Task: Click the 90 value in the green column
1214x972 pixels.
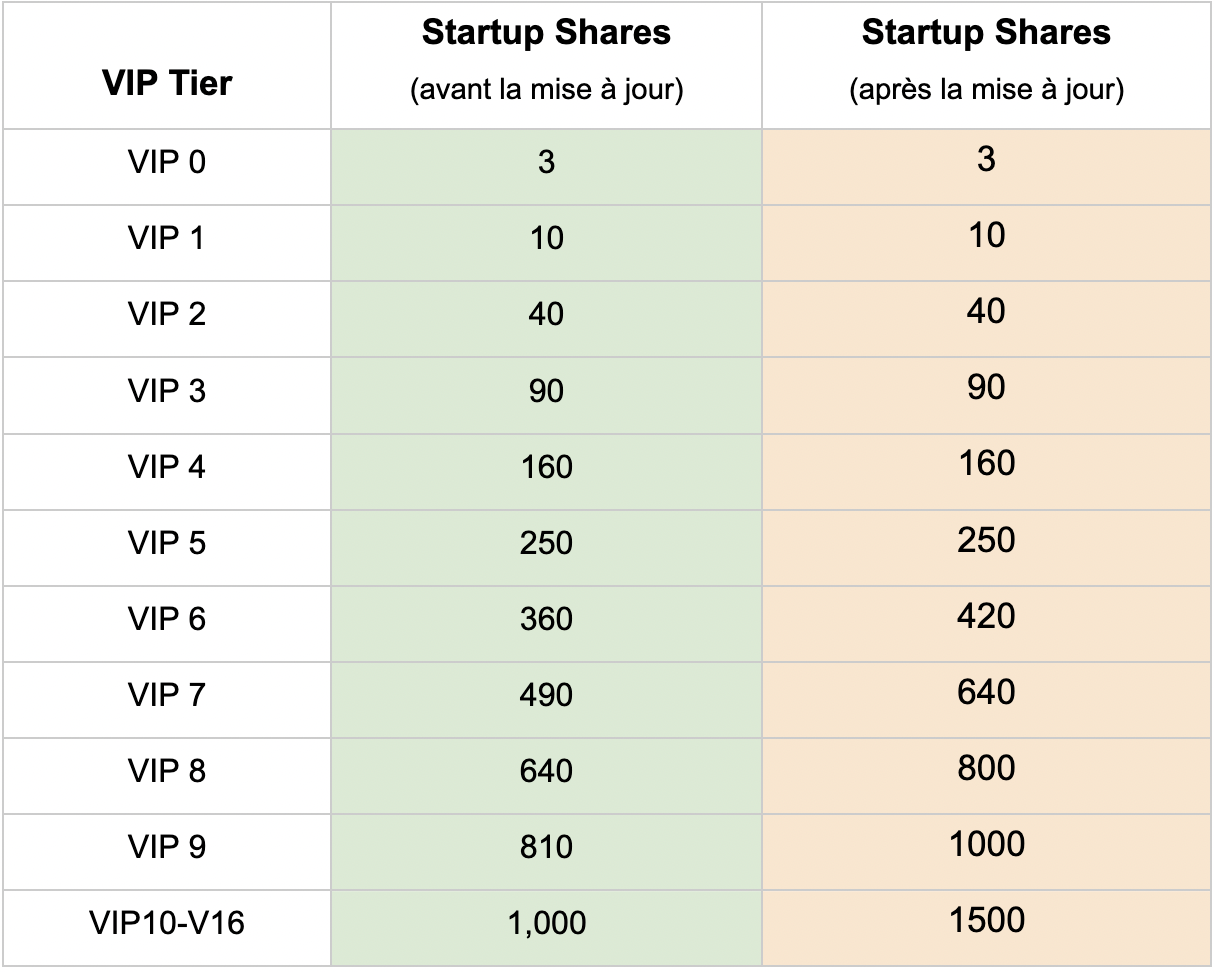Action: click(546, 391)
